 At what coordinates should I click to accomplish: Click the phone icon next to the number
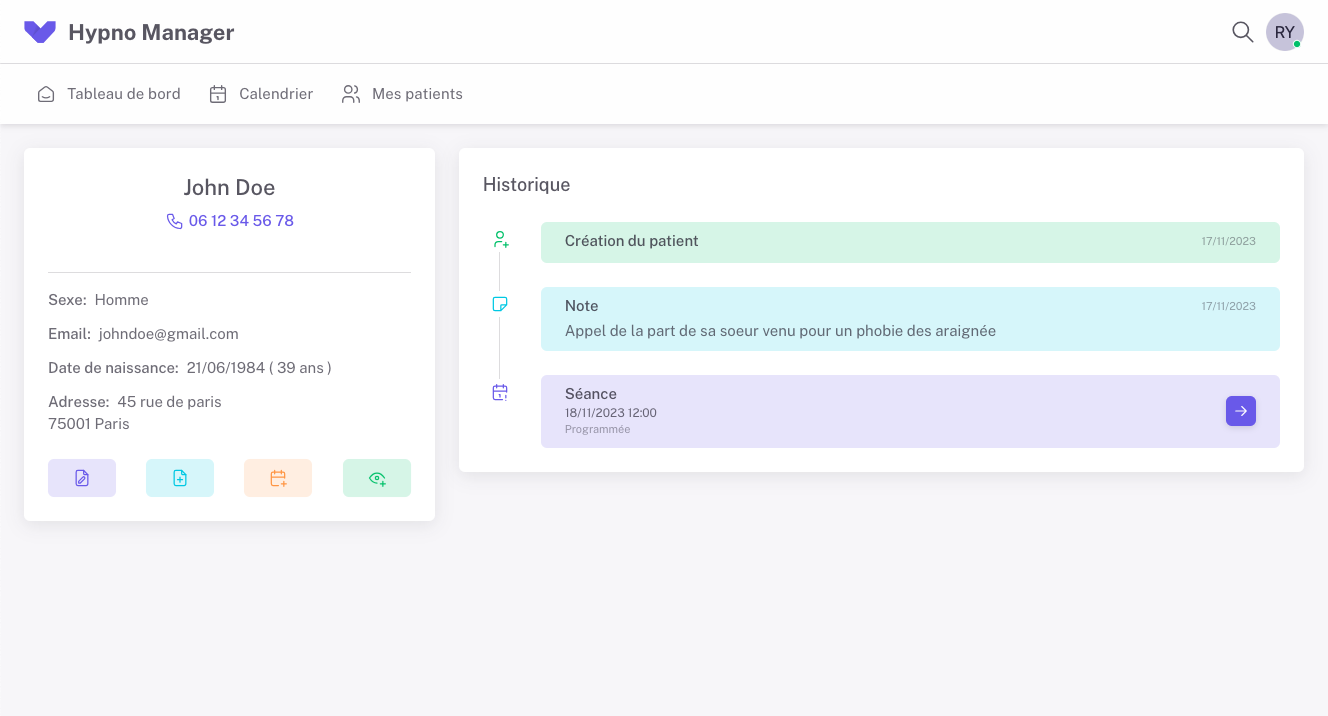174,220
